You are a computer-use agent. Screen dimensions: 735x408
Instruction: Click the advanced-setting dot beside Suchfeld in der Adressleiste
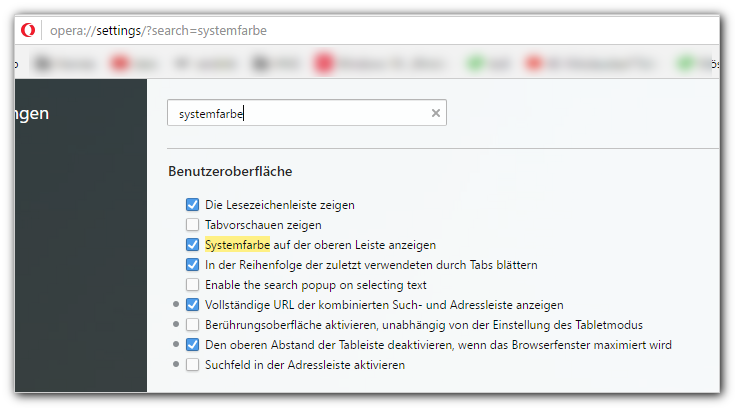(176, 364)
